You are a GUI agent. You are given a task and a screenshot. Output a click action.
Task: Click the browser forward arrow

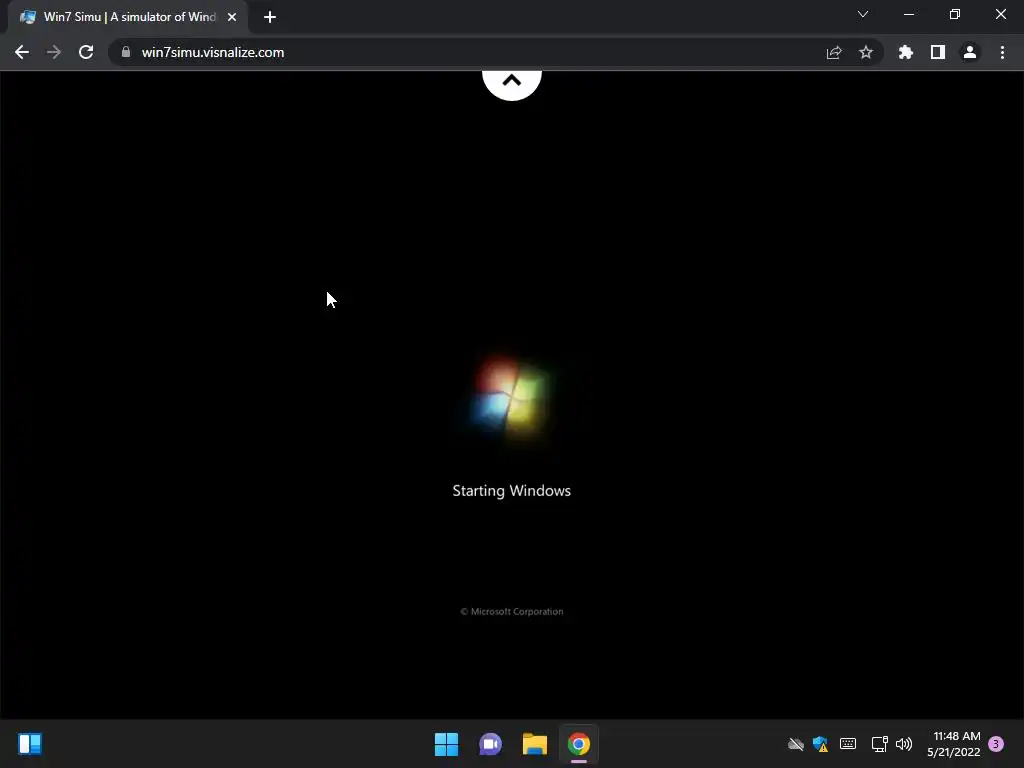click(54, 52)
